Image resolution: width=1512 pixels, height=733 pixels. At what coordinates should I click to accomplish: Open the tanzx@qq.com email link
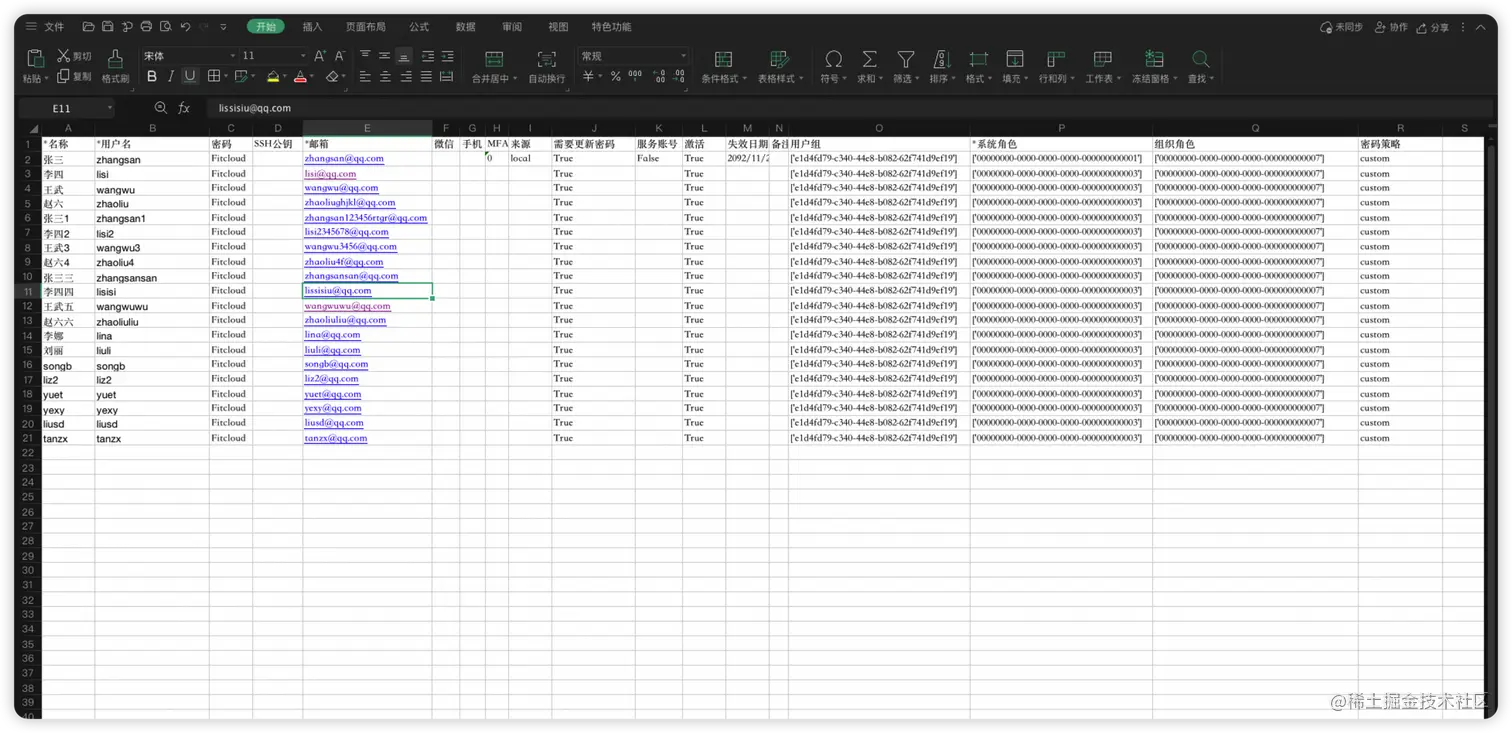tap(335, 438)
